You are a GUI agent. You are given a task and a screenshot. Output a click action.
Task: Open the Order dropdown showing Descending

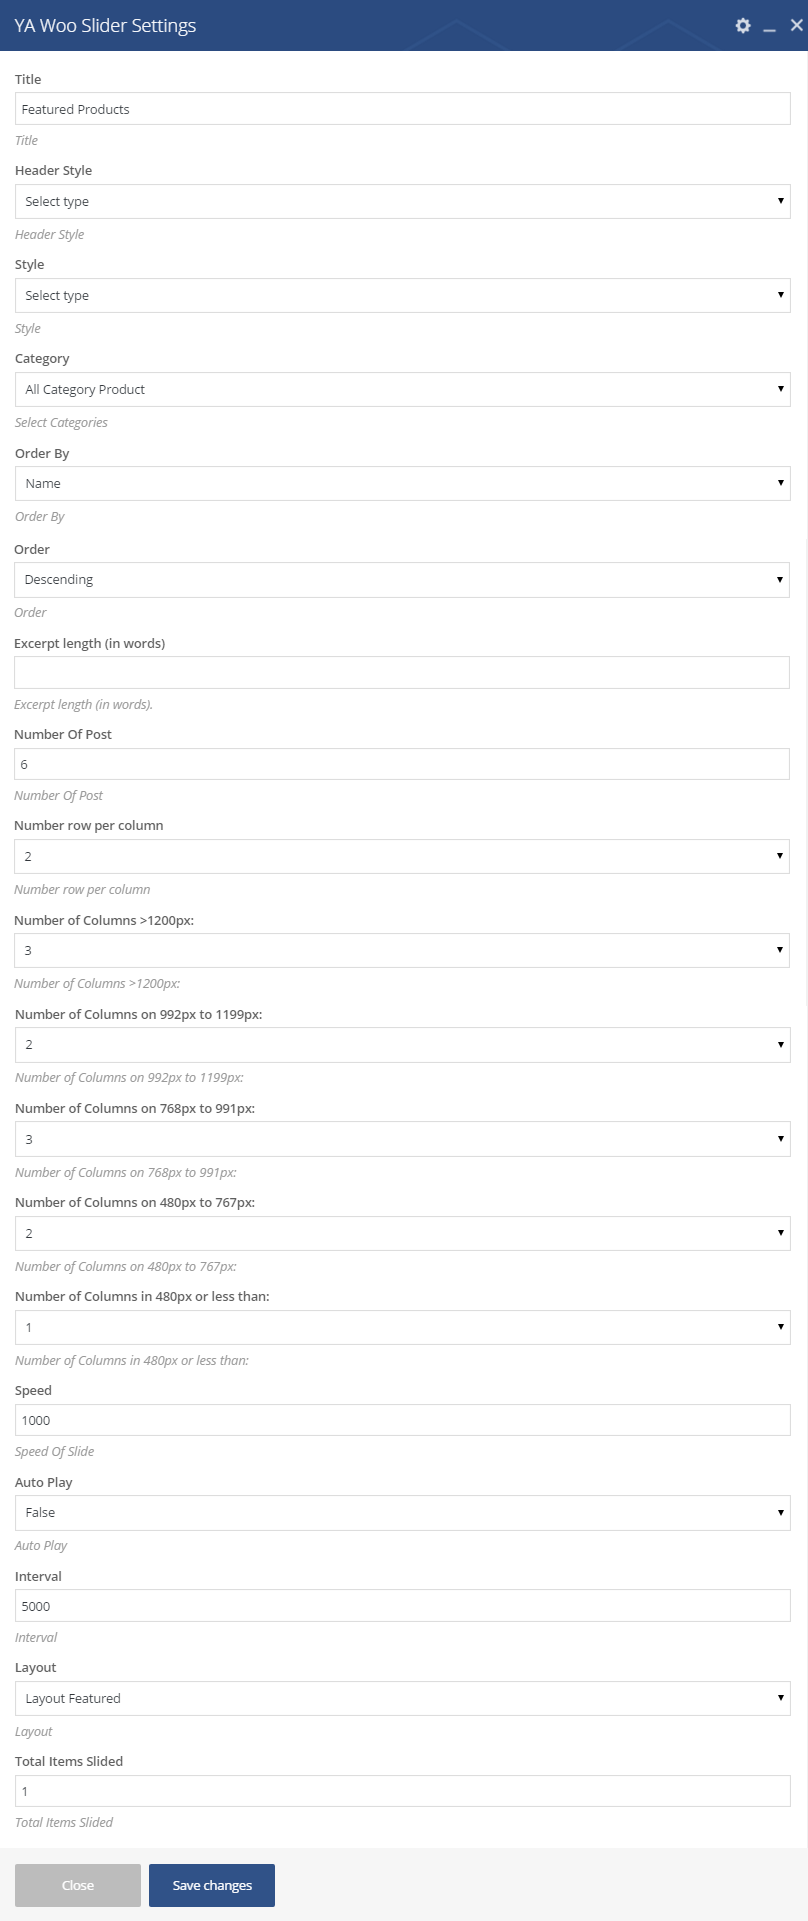point(402,580)
